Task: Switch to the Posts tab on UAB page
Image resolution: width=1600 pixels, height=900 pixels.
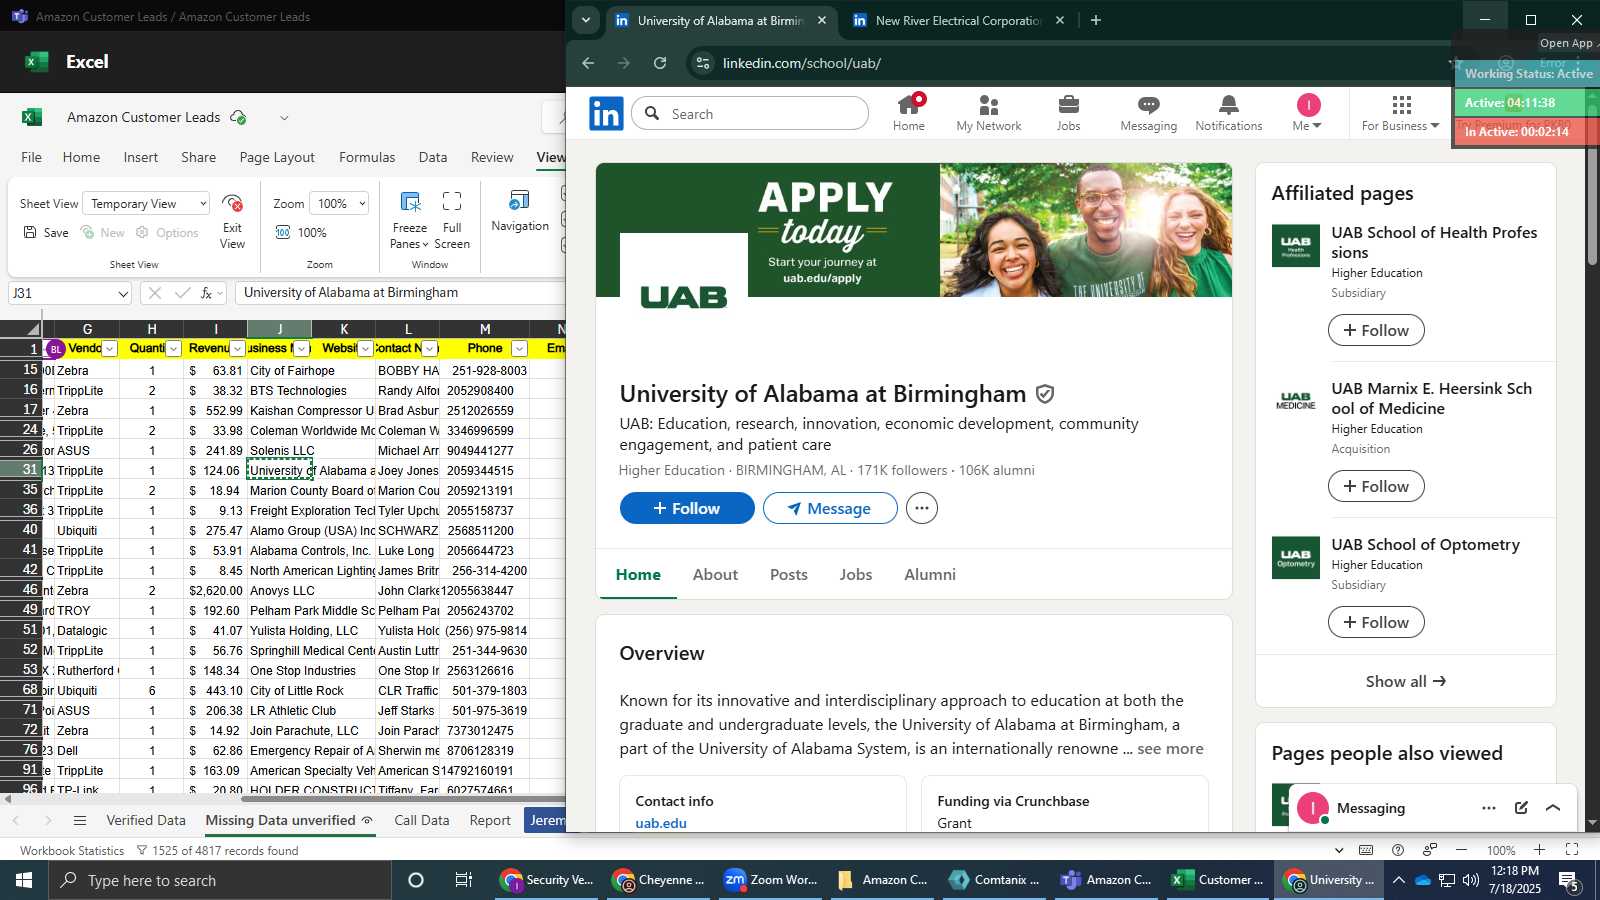Action: coord(788,575)
